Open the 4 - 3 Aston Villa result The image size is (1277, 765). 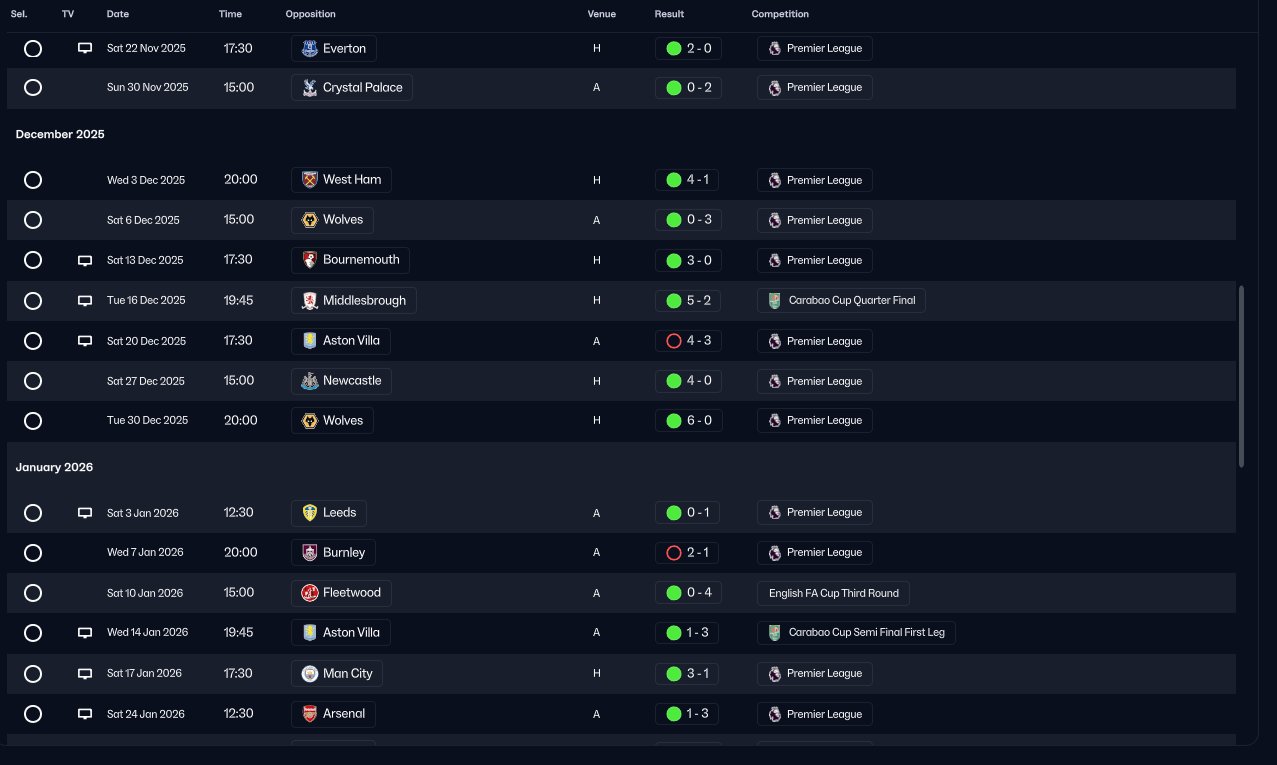coord(688,341)
